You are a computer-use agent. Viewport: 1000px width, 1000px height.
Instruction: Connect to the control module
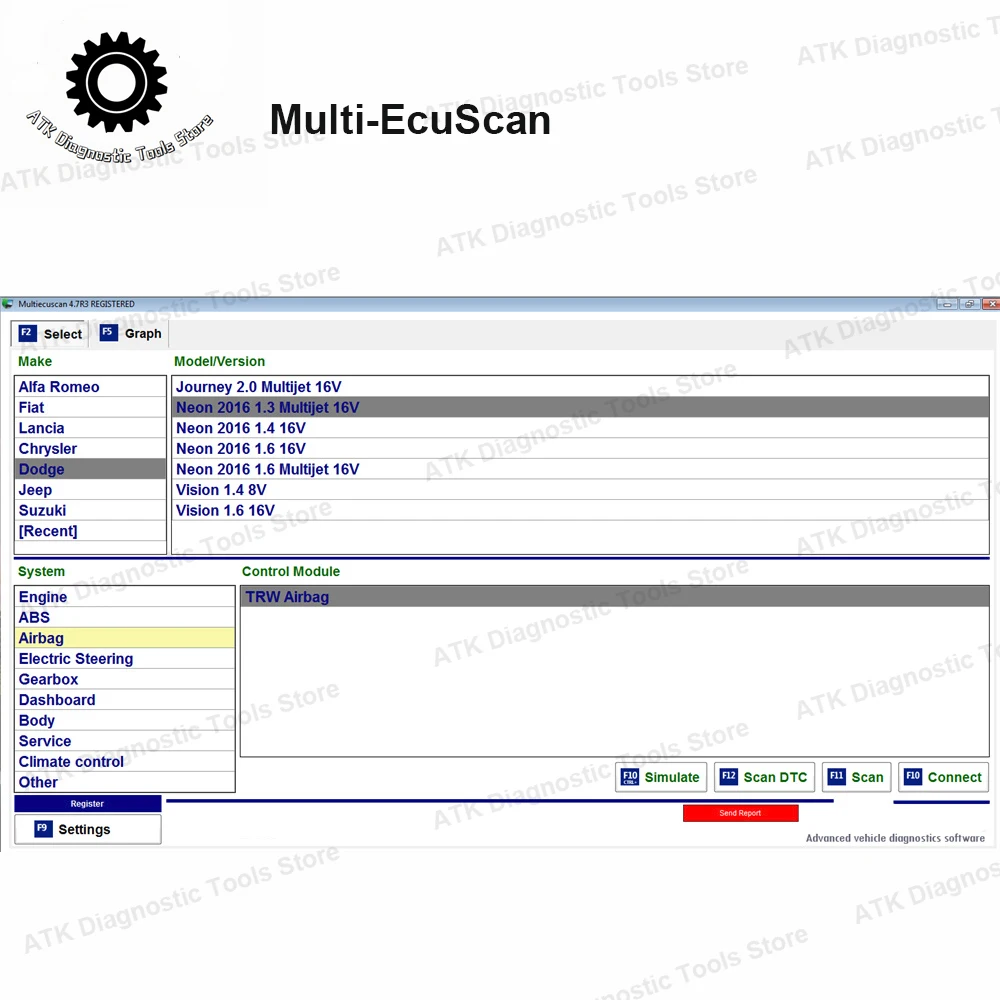coord(943,777)
